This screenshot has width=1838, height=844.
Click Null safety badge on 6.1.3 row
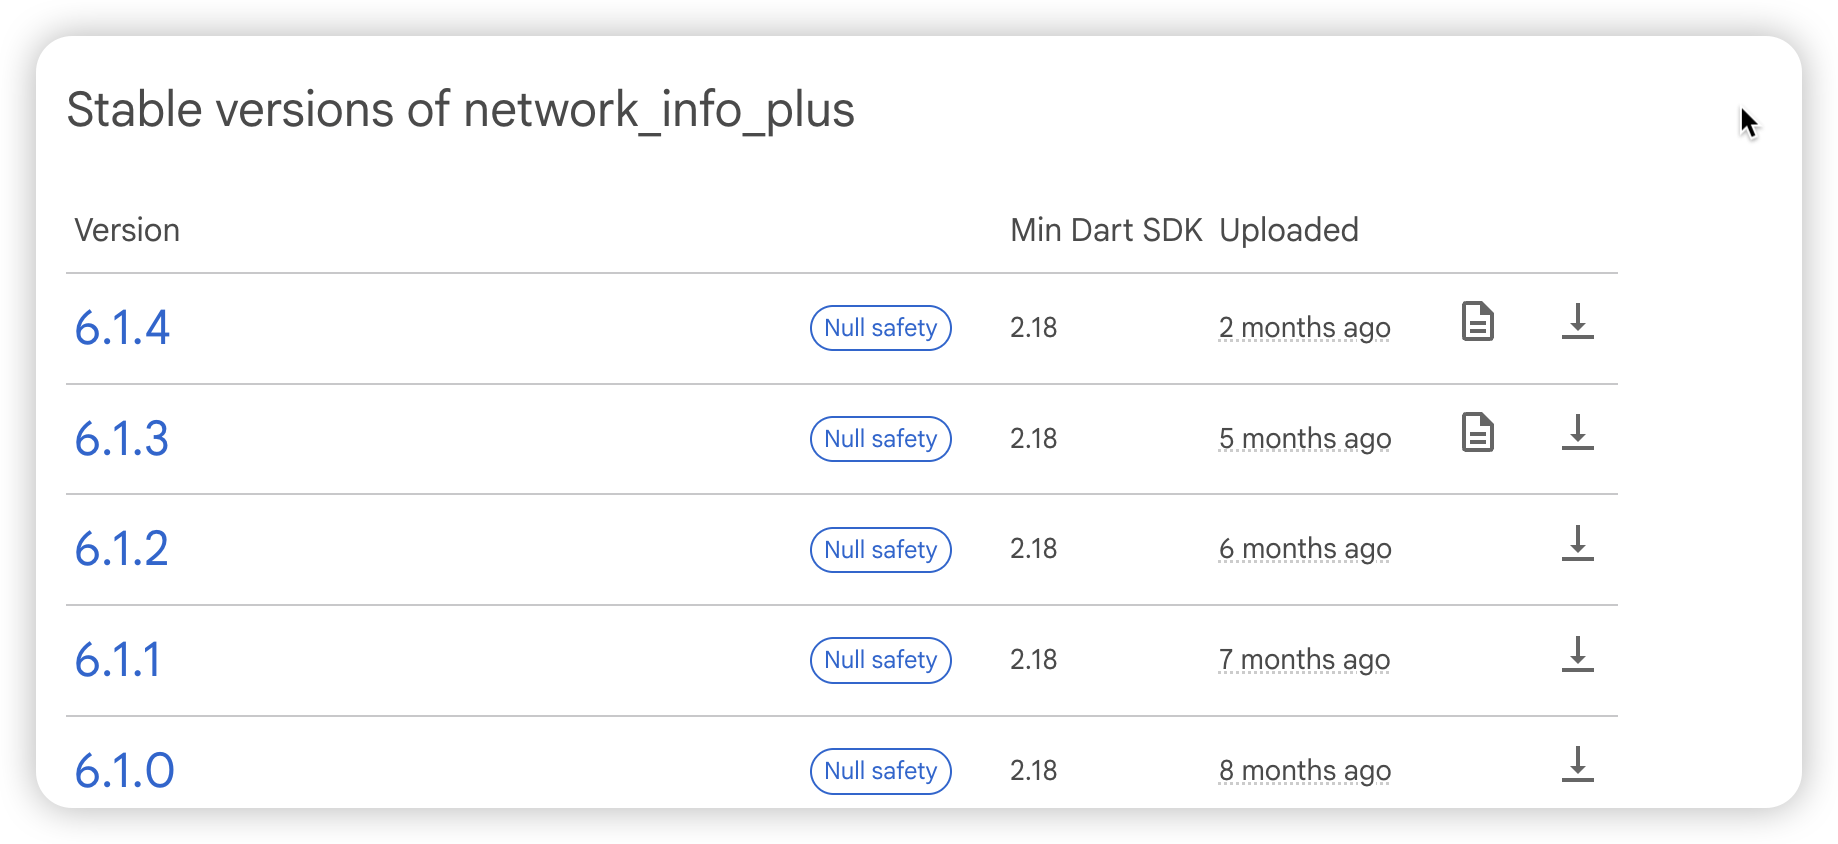pyautogui.click(x=880, y=439)
